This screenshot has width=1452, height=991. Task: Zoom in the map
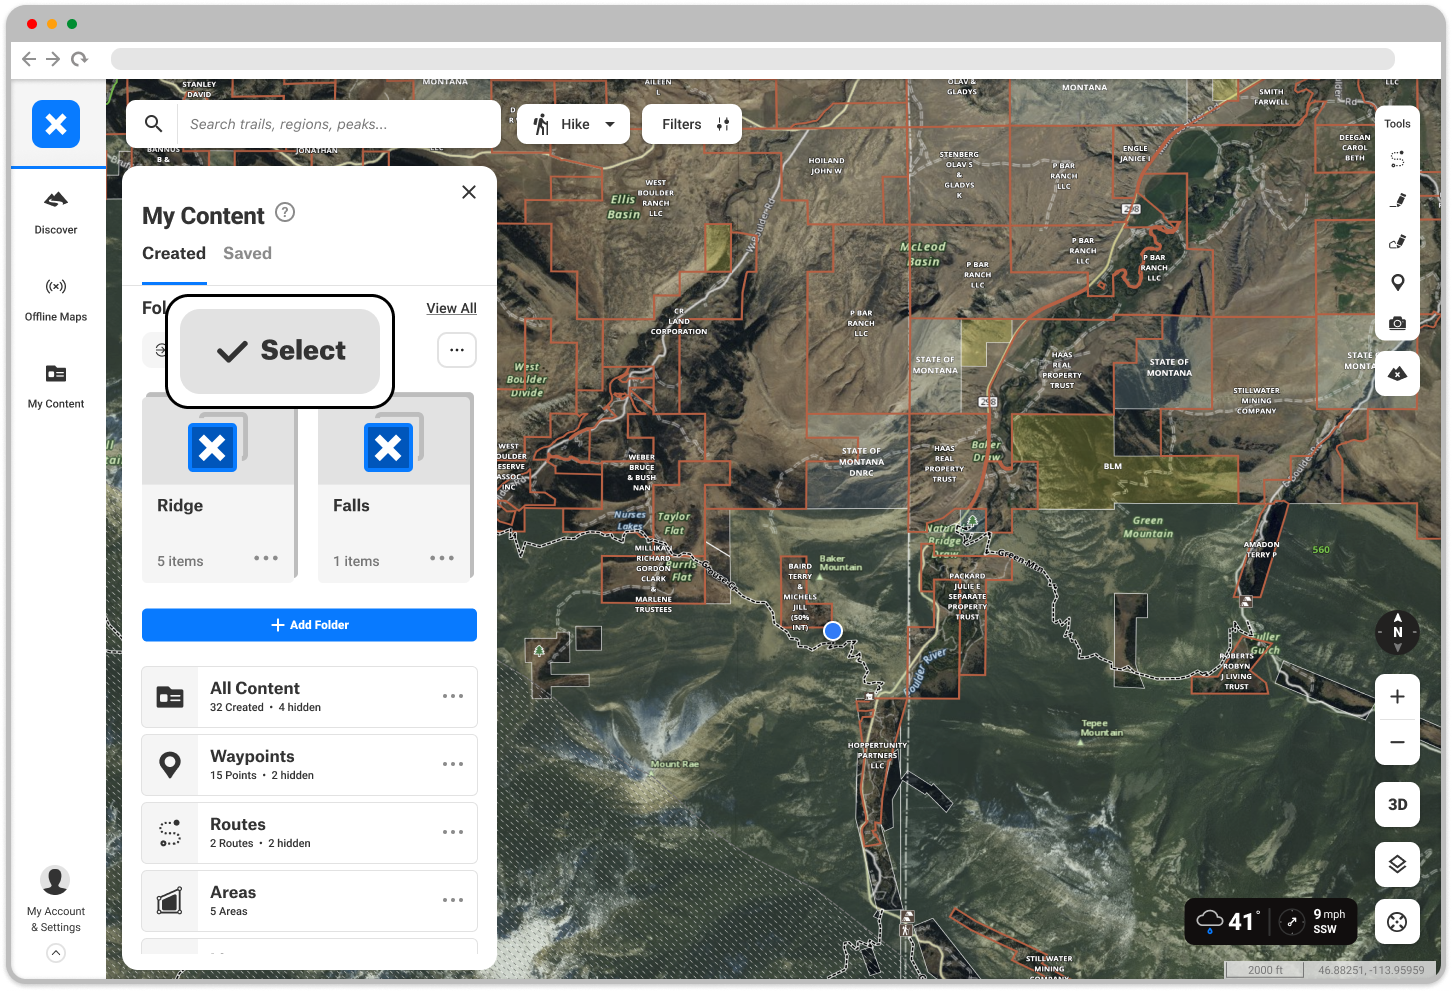coord(1398,697)
